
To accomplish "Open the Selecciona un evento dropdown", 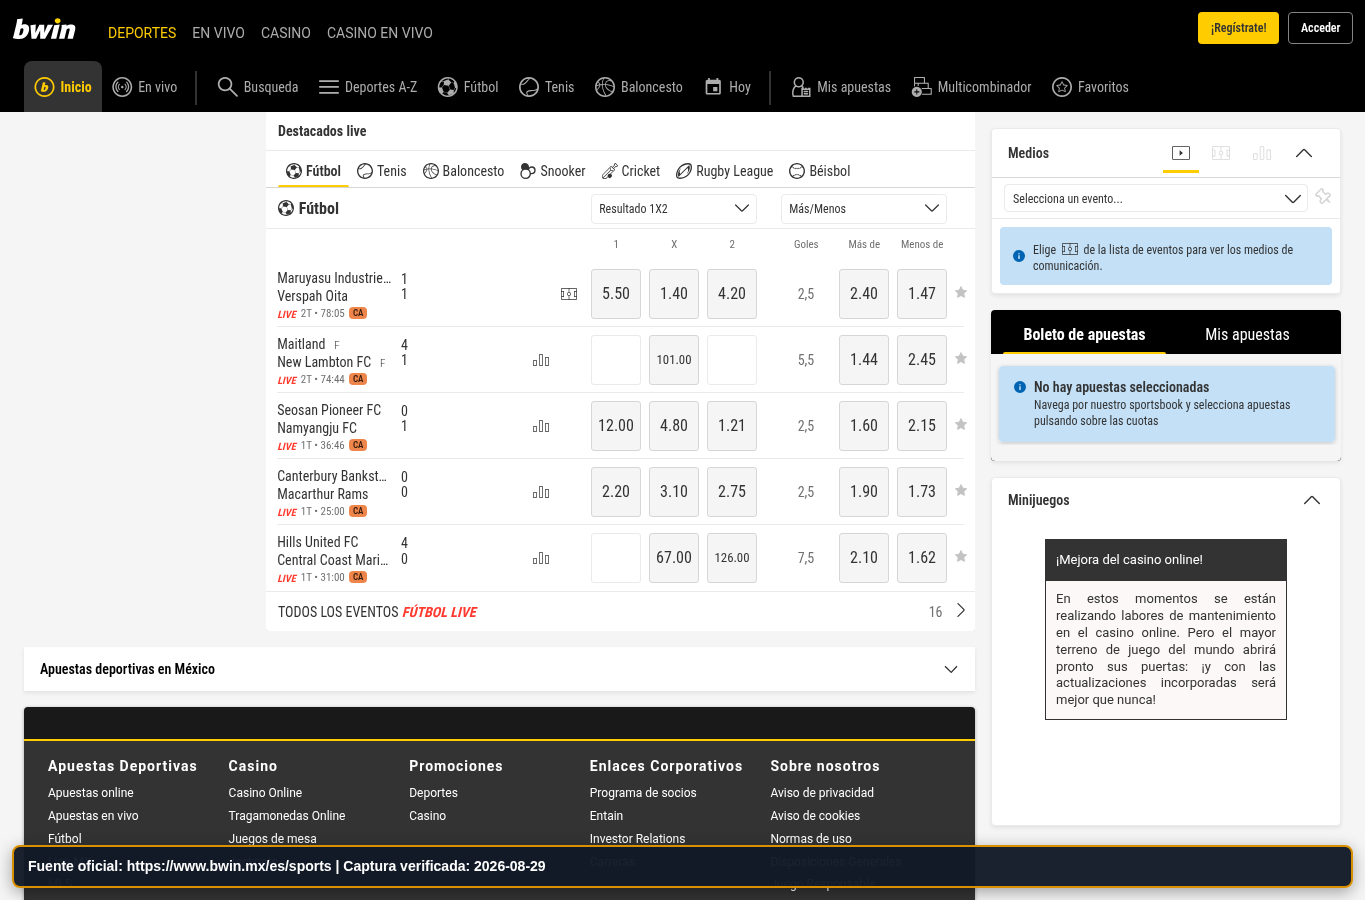I will point(1155,199).
